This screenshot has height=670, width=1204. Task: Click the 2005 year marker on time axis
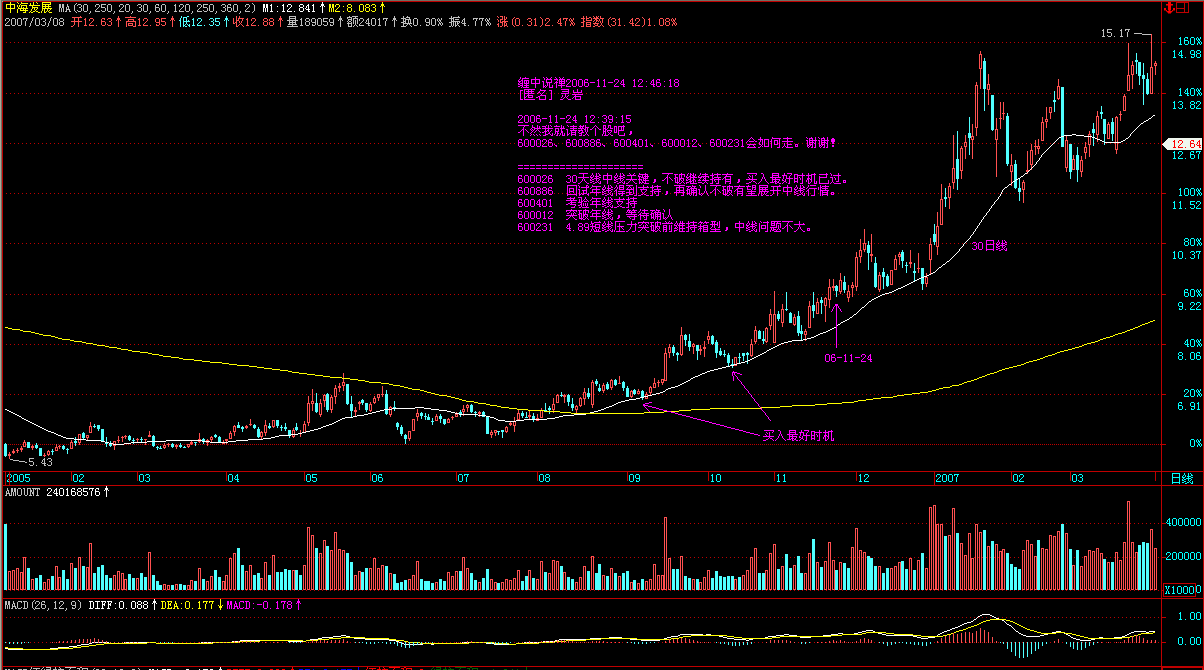coord(18,479)
